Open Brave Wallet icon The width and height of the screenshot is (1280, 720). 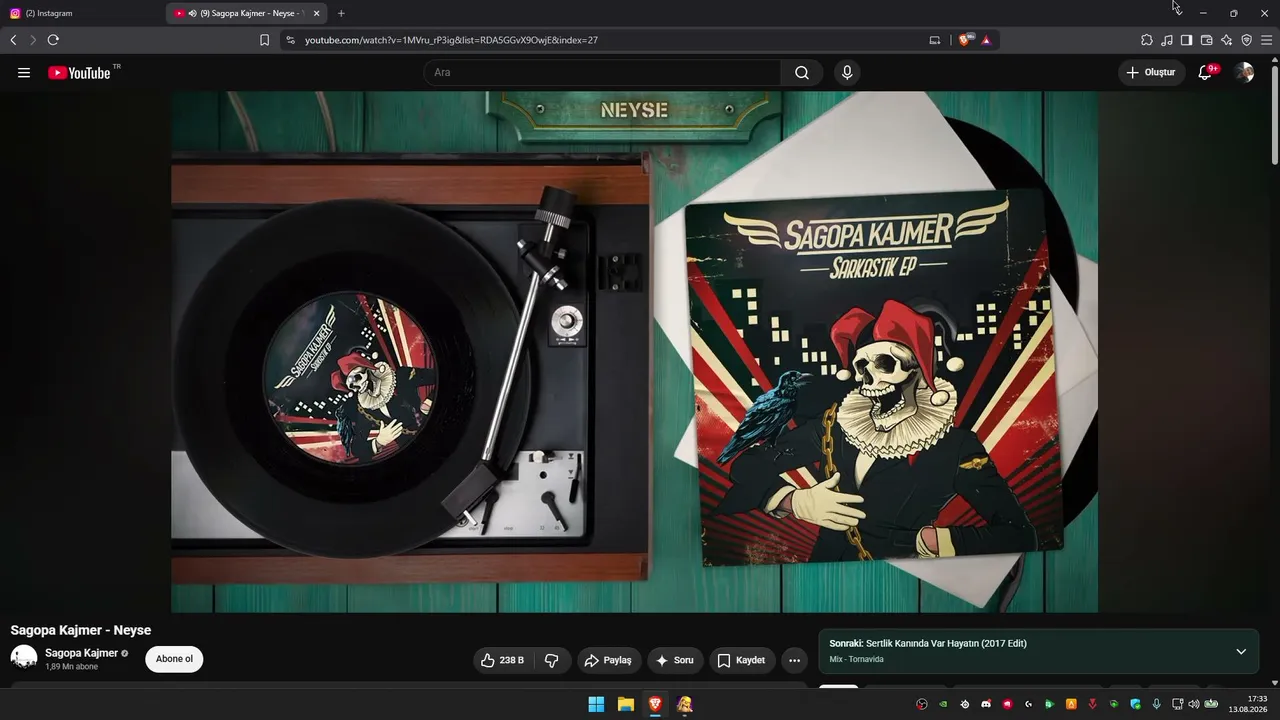click(1206, 40)
